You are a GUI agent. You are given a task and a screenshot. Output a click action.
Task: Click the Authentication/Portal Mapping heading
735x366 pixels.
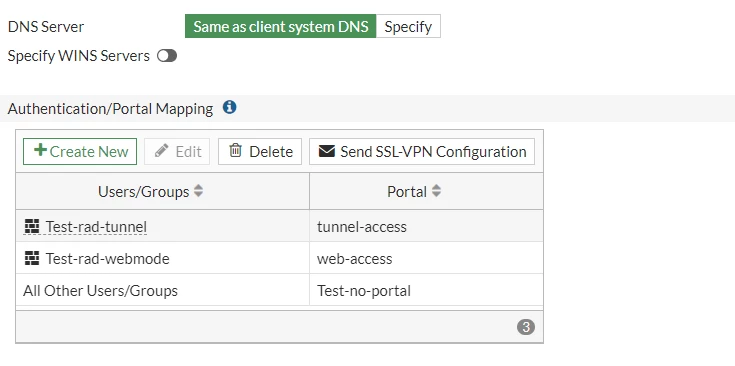(111, 109)
